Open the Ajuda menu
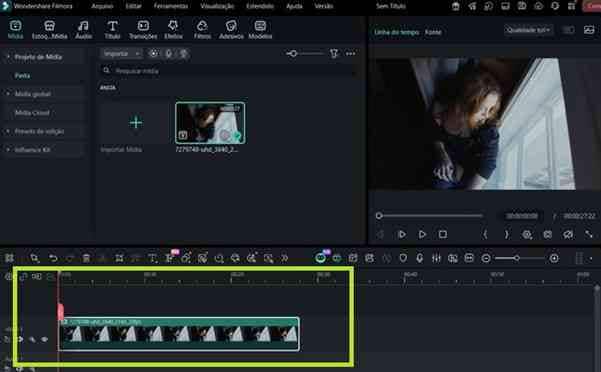The height and width of the screenshot is (372, 601). tap(294, 6)
